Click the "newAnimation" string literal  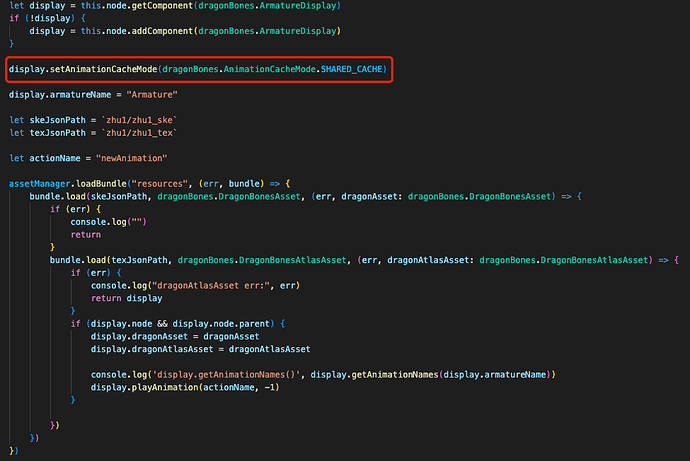point(132,158)
